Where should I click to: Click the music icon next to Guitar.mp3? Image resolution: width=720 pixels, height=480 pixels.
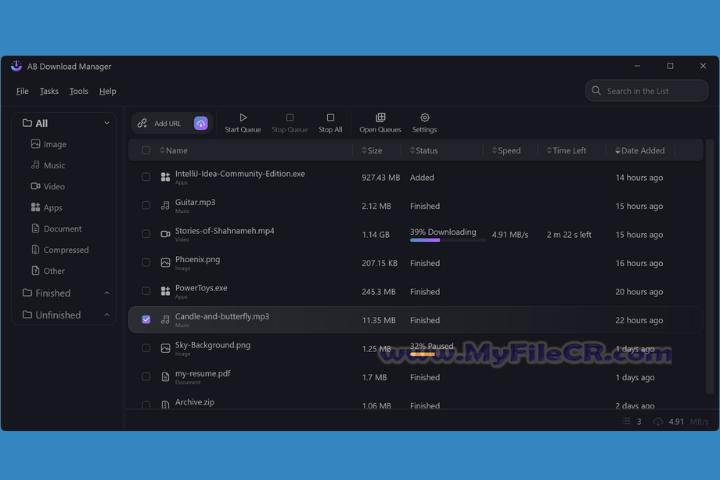point(165,206)
